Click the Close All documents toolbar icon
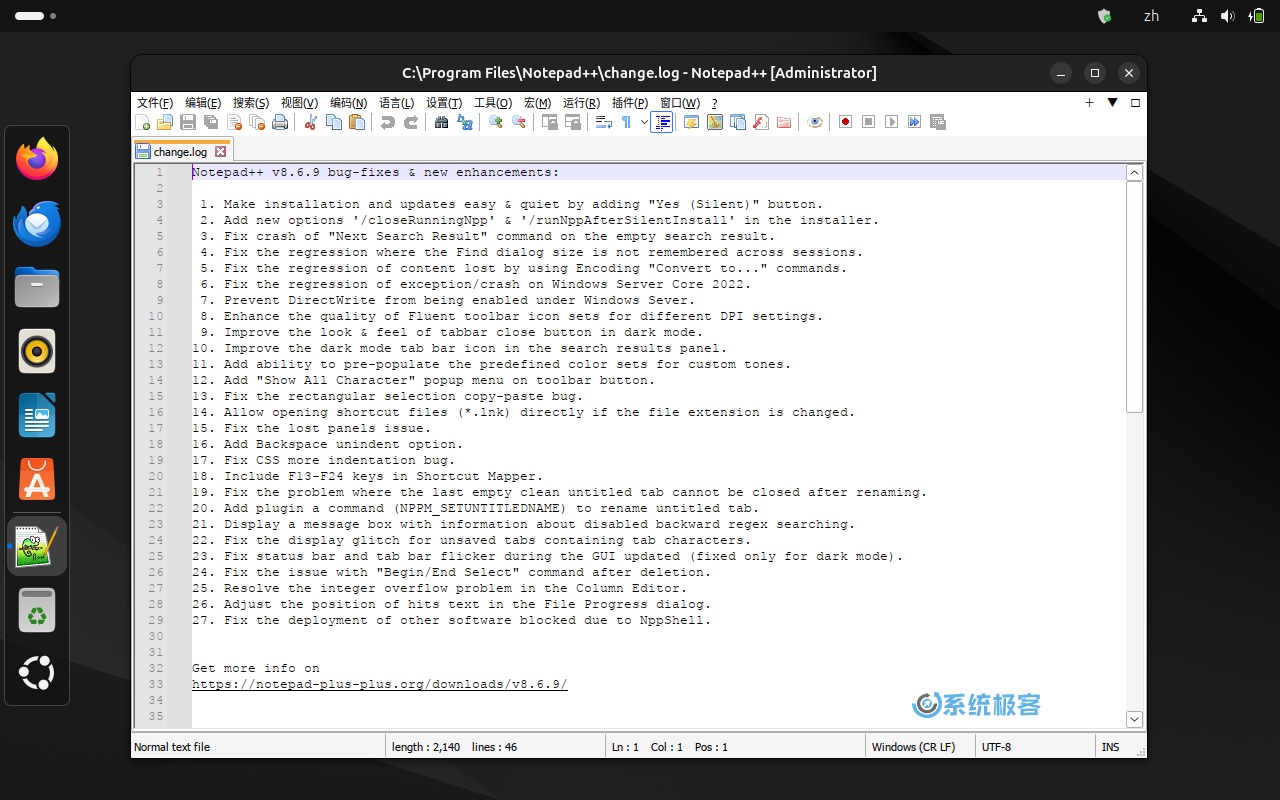The width and height of the screenshot is (1280, 800). pos(257,122)
